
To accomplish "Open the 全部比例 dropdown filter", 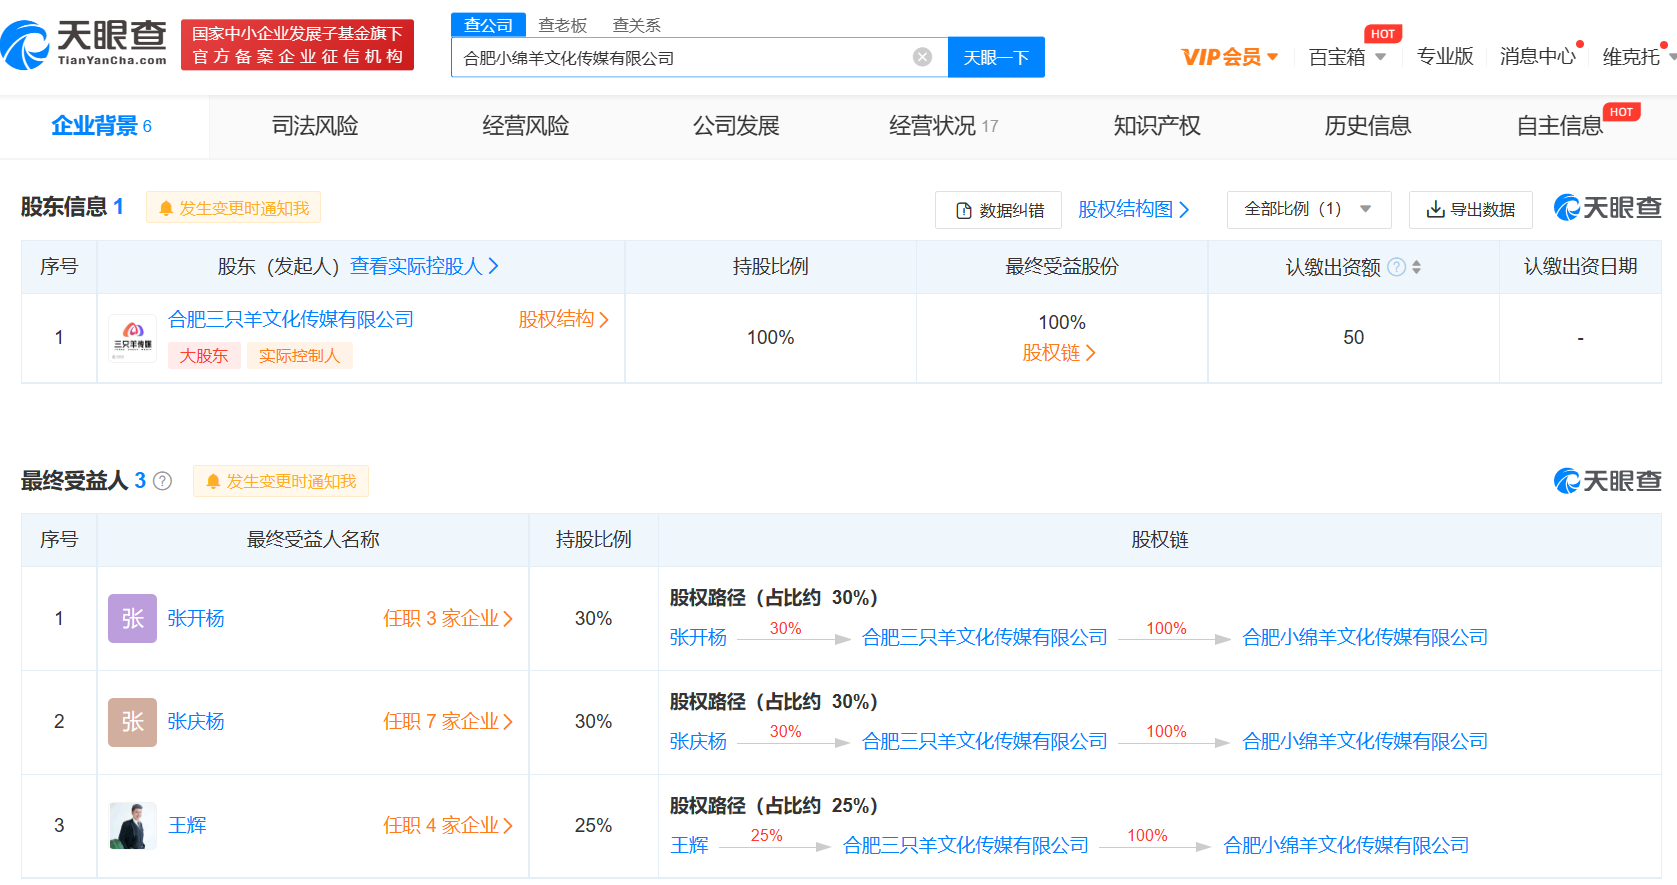I will pyautogui.click(x=1308, y=209).
